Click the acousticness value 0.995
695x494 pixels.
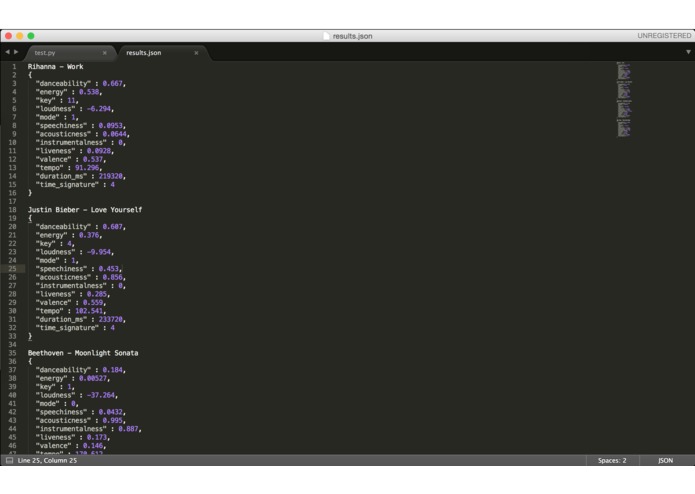click(113, 420)
